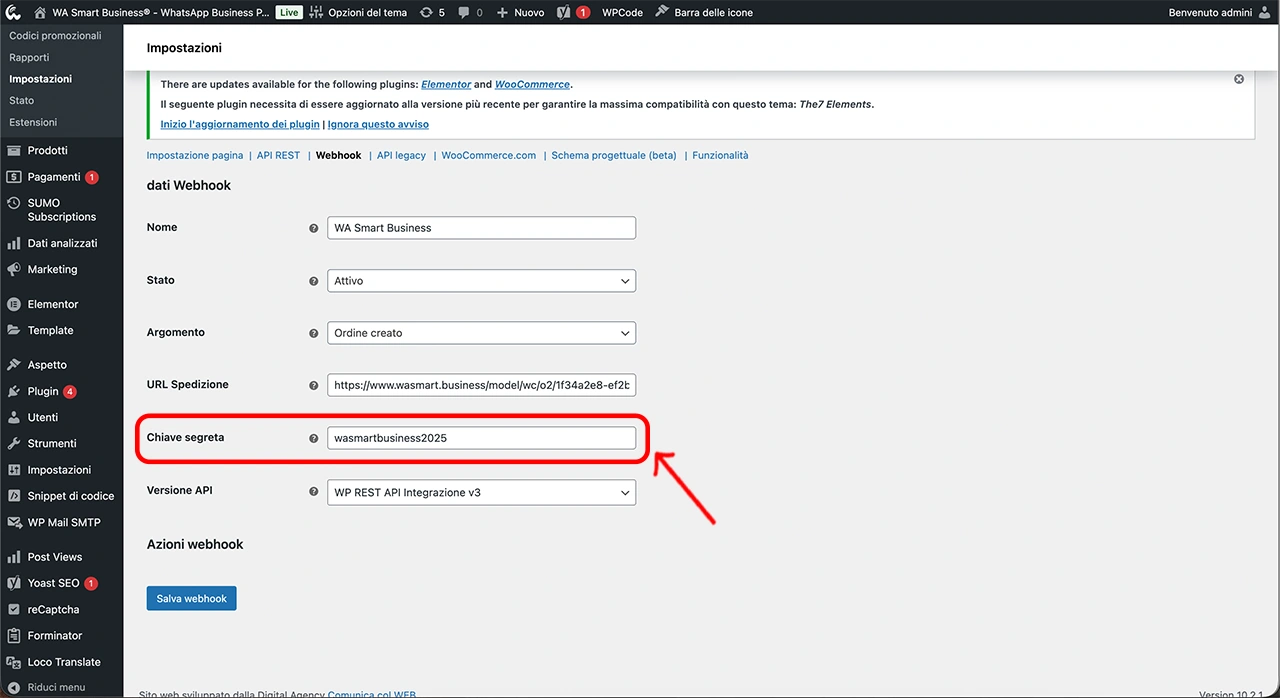Image resolution: width=1280 pixels, height=698 pixels.
Task: Expand the Versione API dropdown
Action: pos(481,492)
